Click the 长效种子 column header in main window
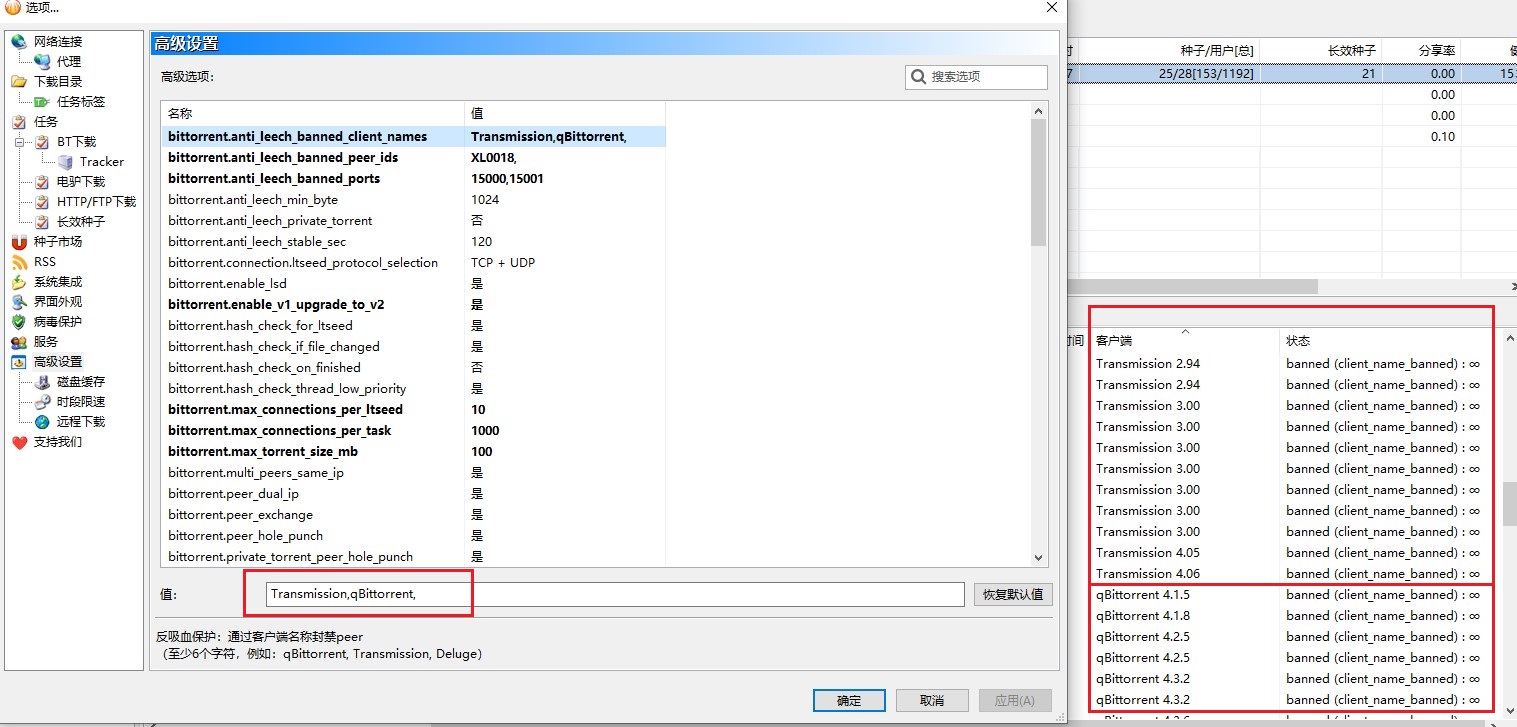Image resolution: width=1517 pixels, height=727 pixels. [x=1321, y=50]
